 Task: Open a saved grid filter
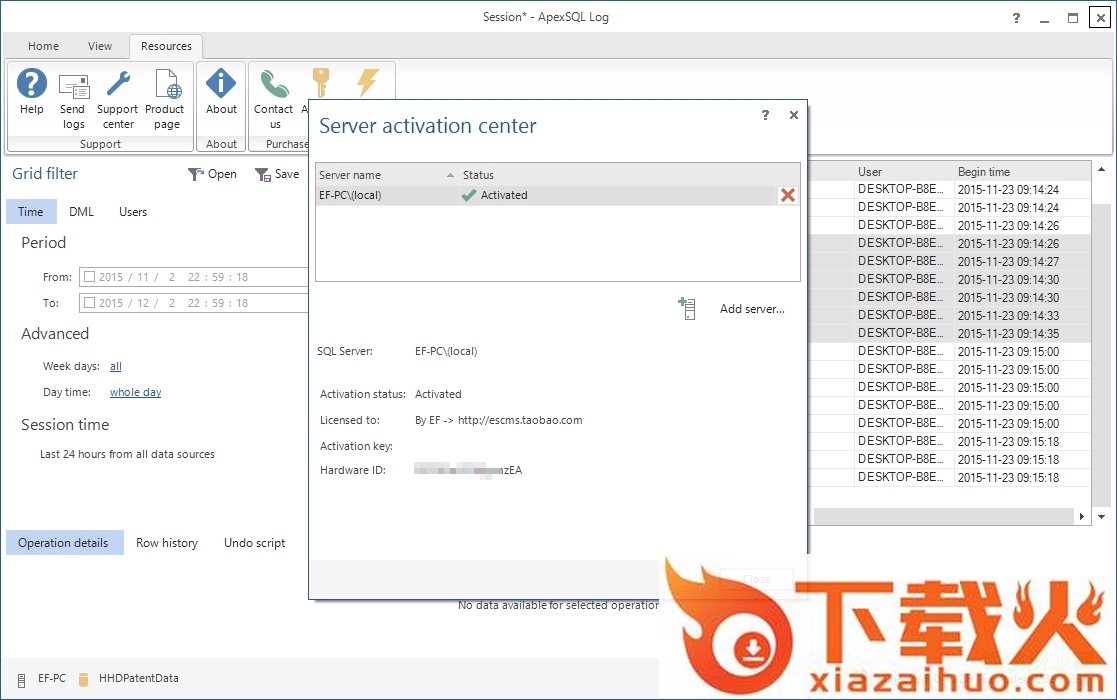212,174
